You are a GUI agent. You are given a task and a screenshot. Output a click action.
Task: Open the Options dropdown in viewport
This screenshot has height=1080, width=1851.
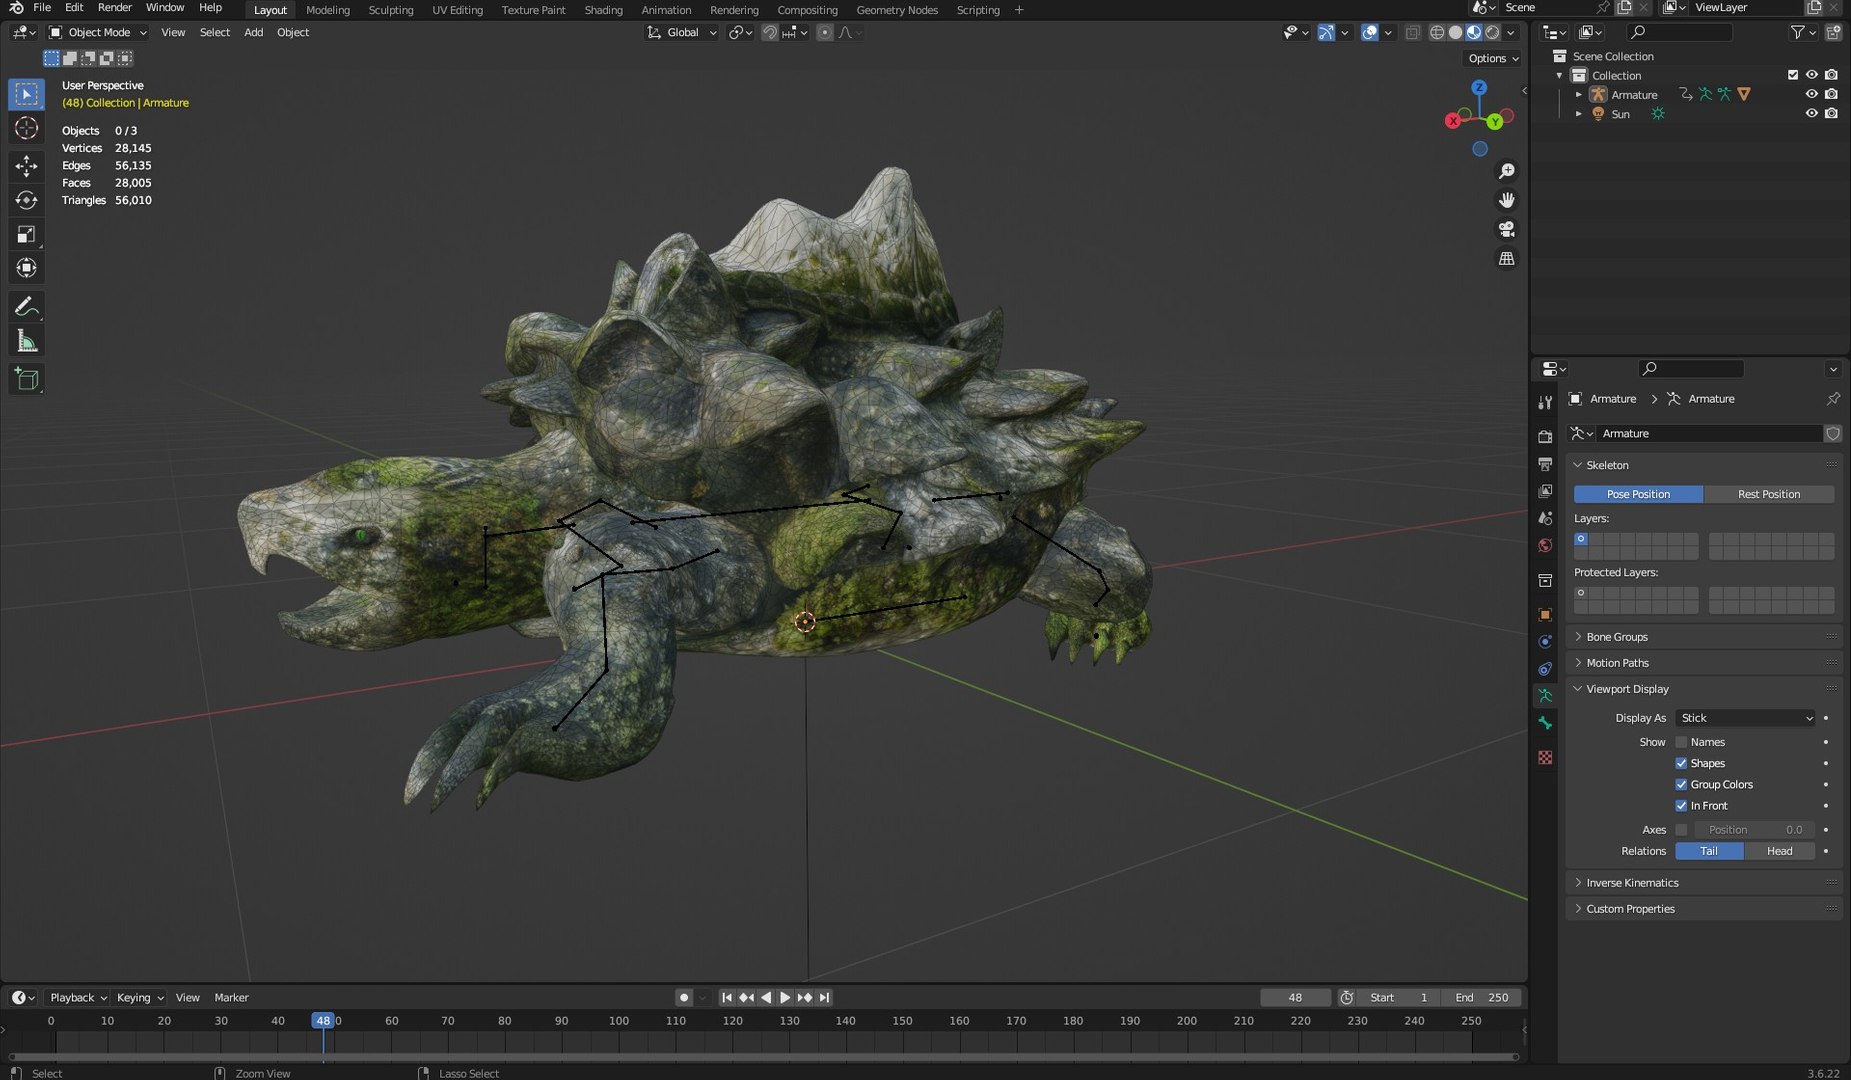[1493, 58]
